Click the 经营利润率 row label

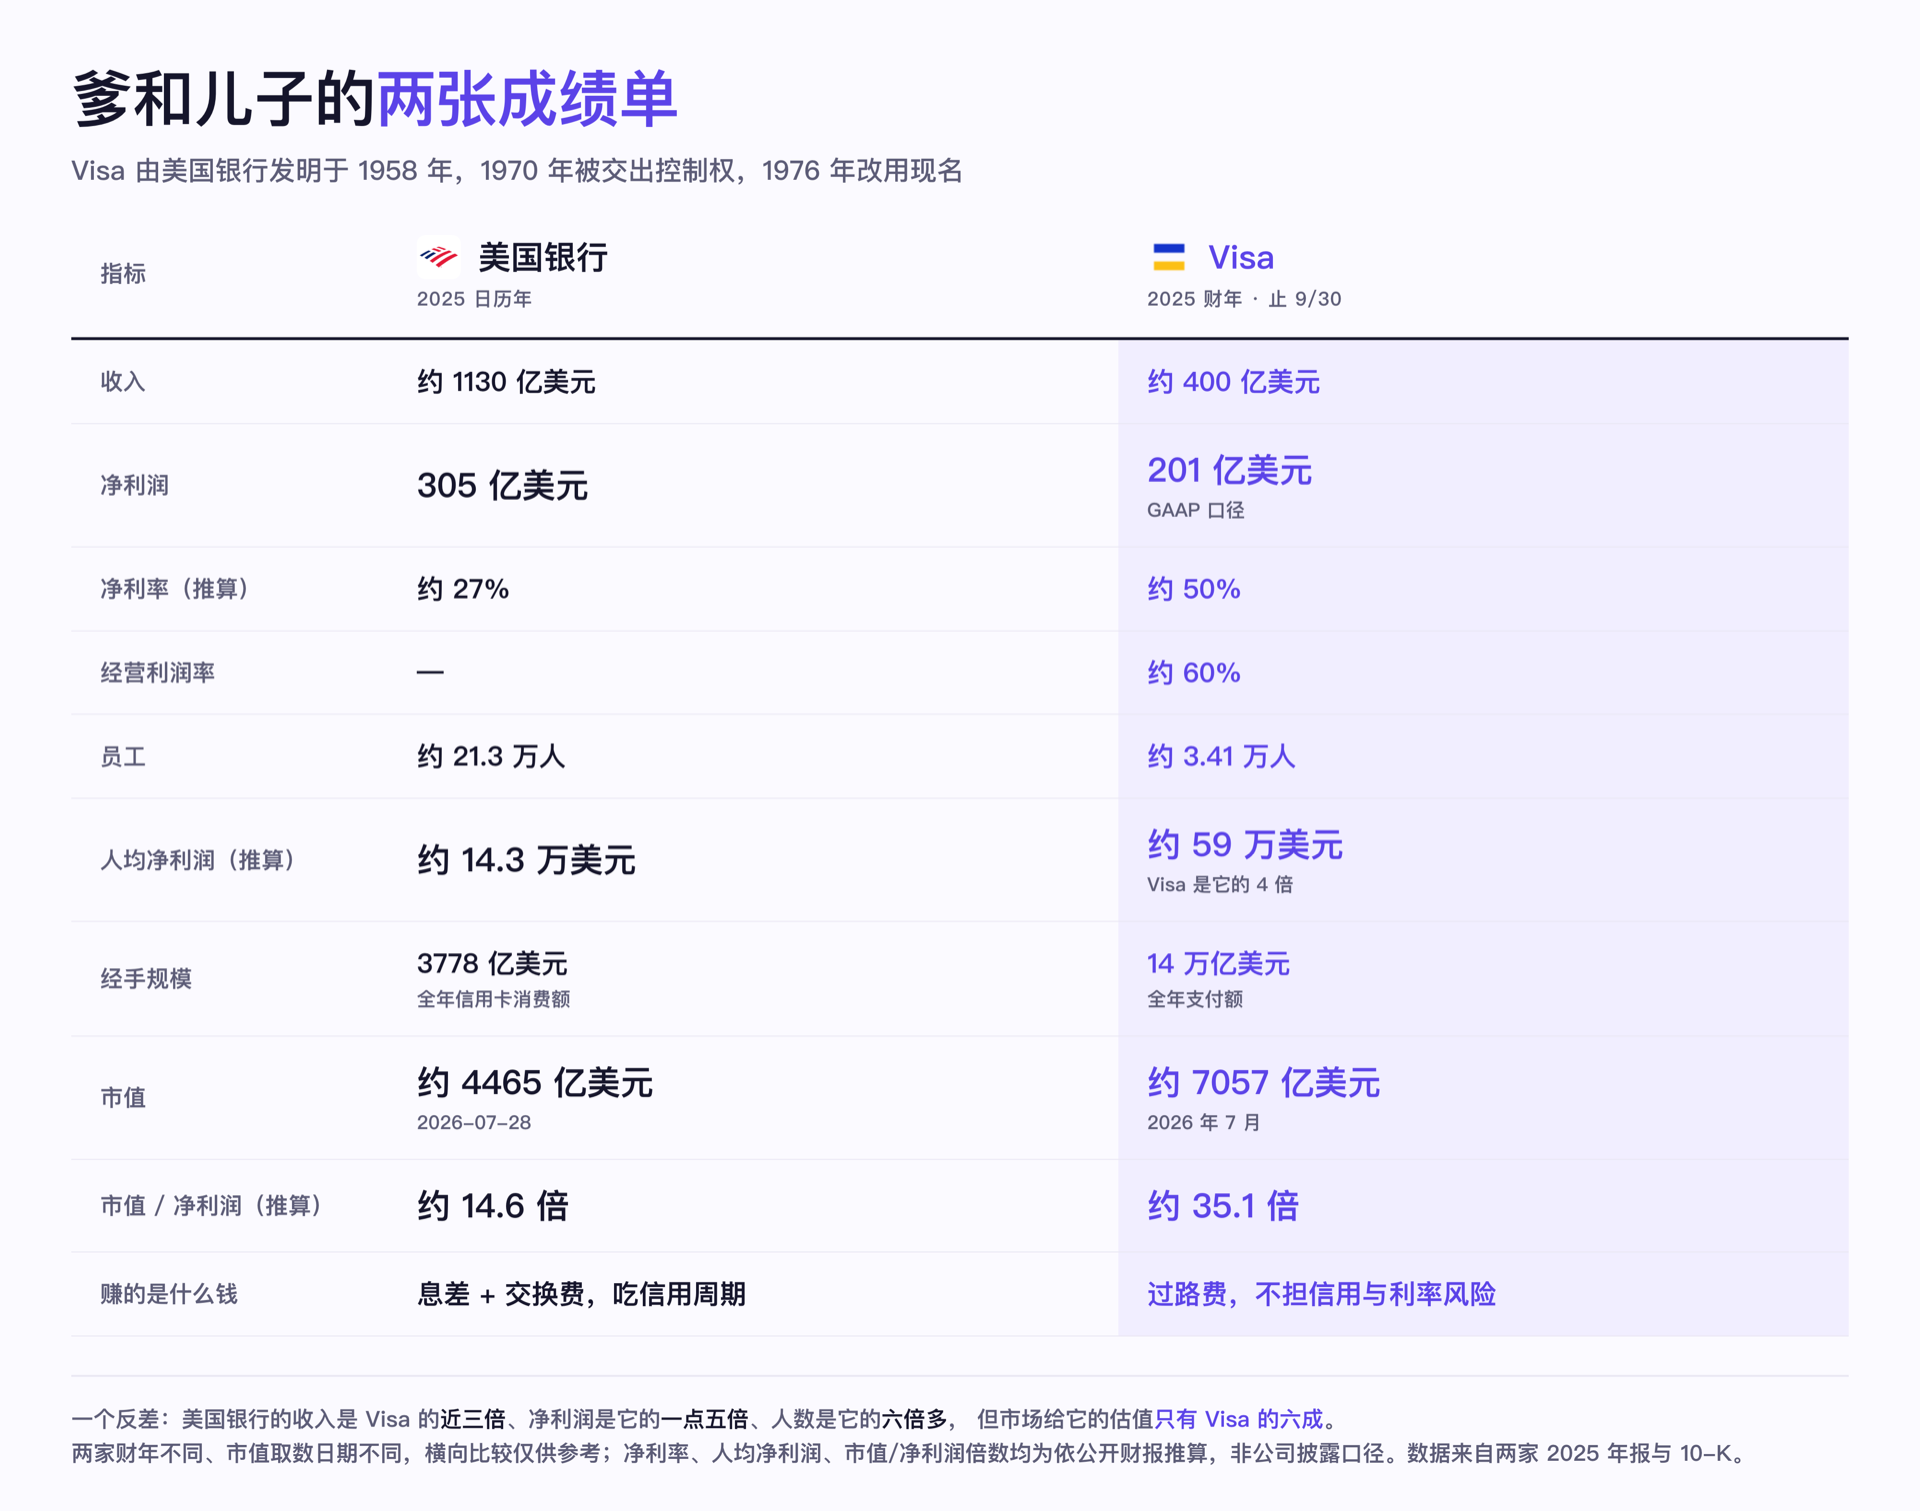point(158,672)
